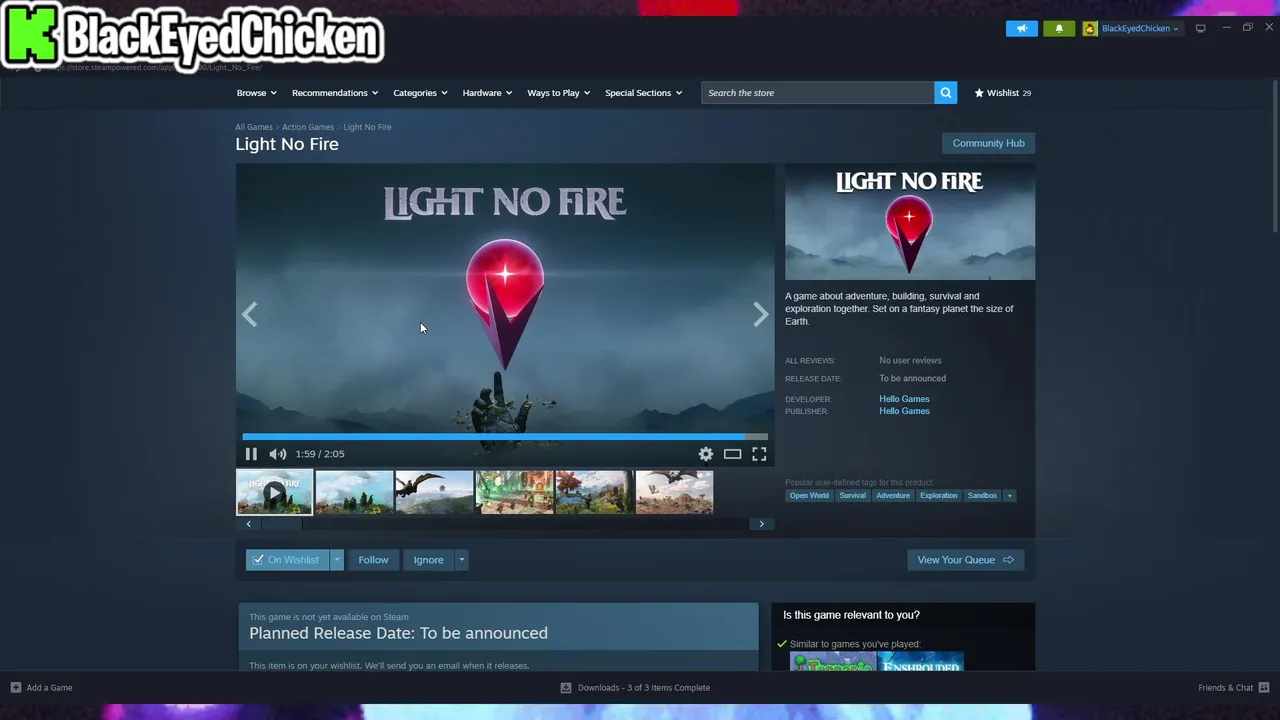Click the Light No Fire header capsule image

pos(910,222)
